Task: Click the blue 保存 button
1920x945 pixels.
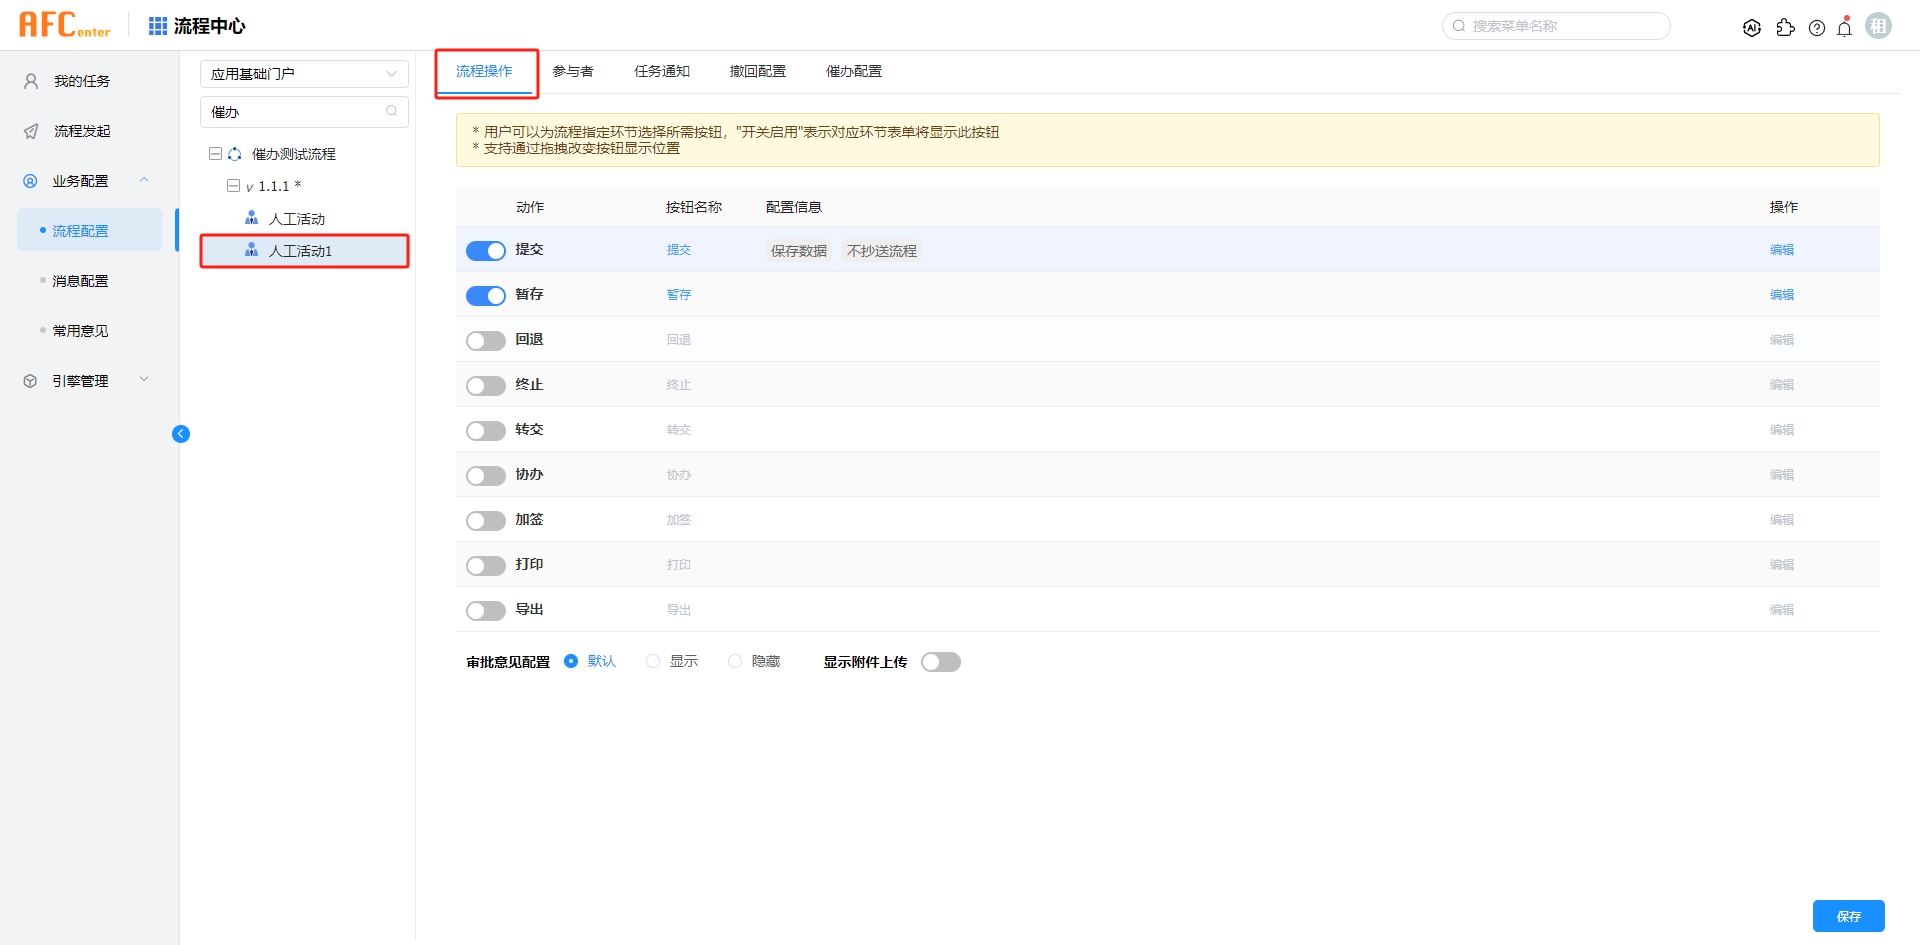Action: (x=1848, y=916)
